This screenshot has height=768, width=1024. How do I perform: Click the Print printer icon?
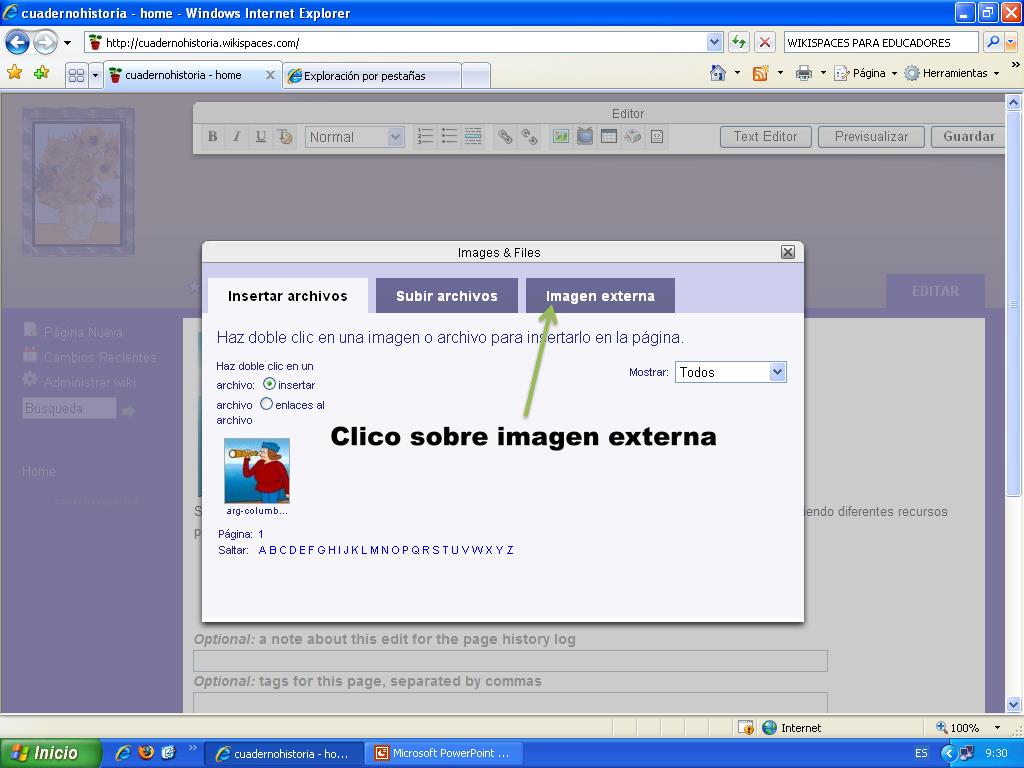[803, 73]
